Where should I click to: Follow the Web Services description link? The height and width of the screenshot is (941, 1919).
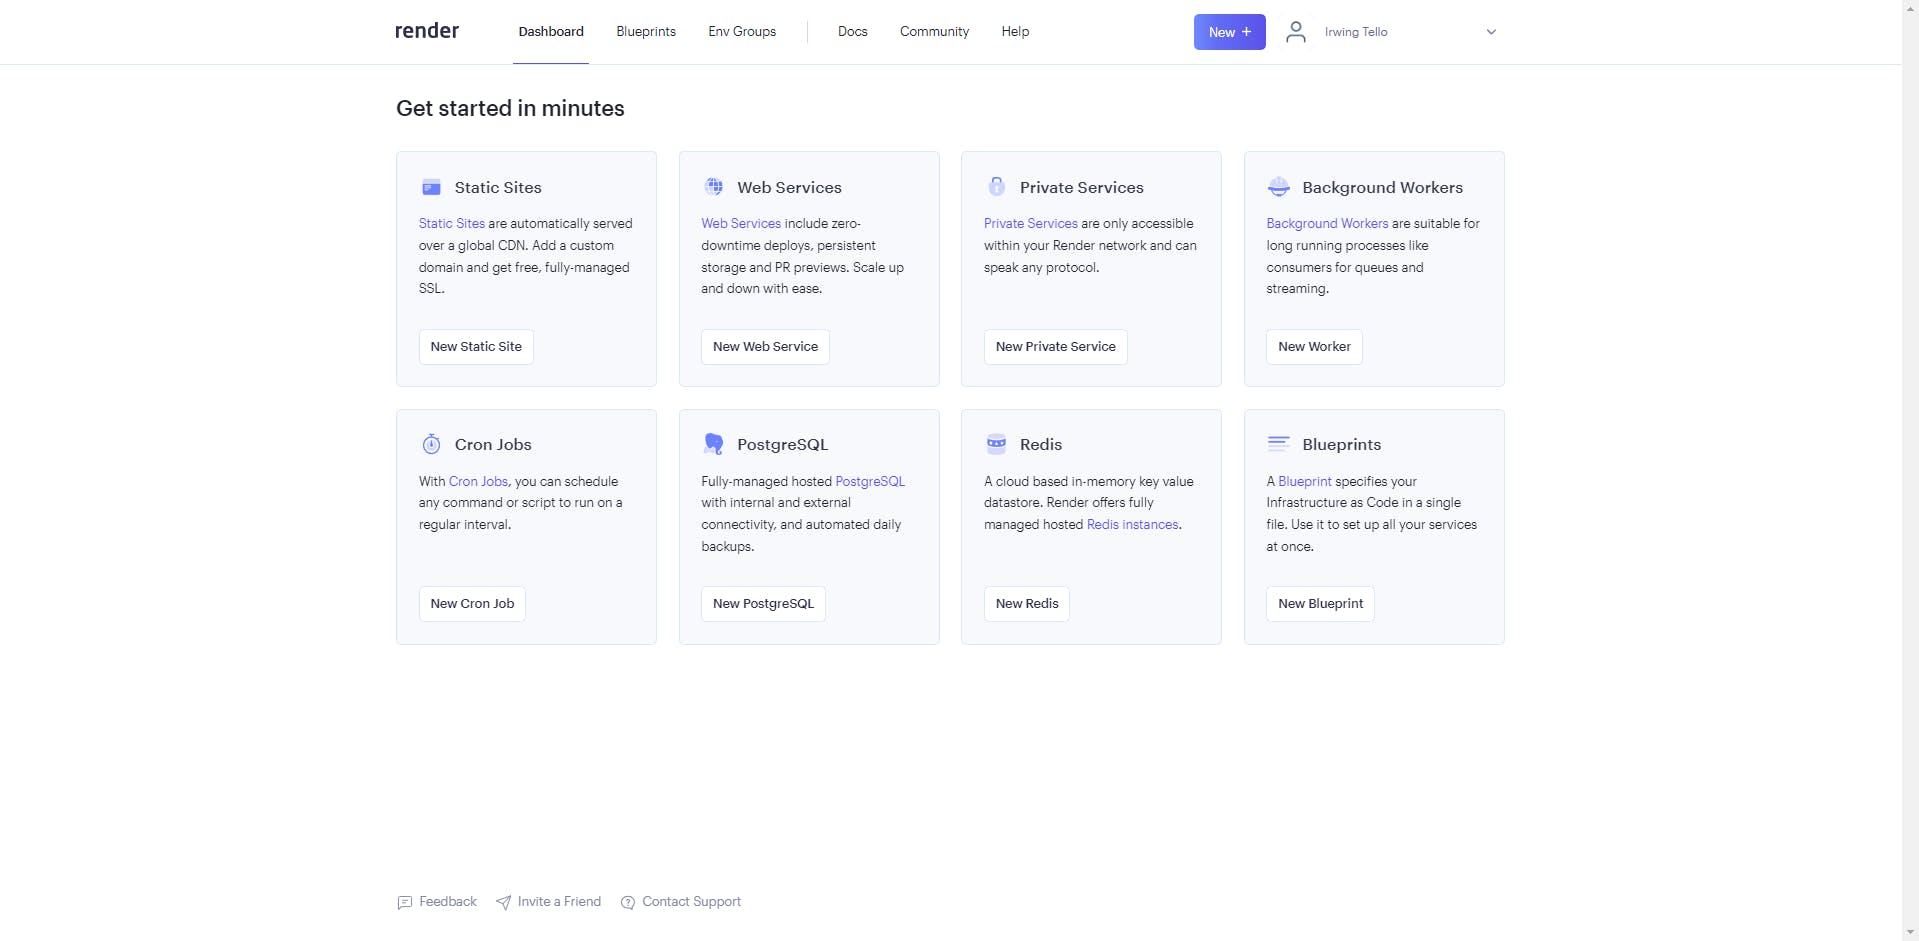pos(741,224)
